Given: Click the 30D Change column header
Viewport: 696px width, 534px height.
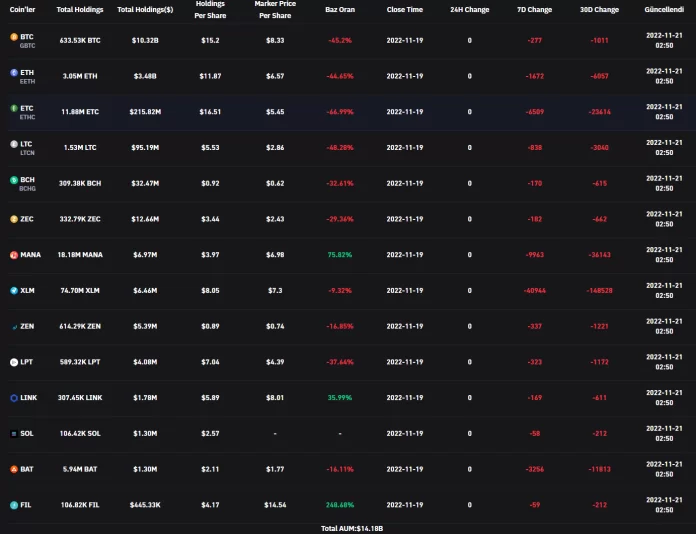Looking at the screenshot, I should point(599,9).
